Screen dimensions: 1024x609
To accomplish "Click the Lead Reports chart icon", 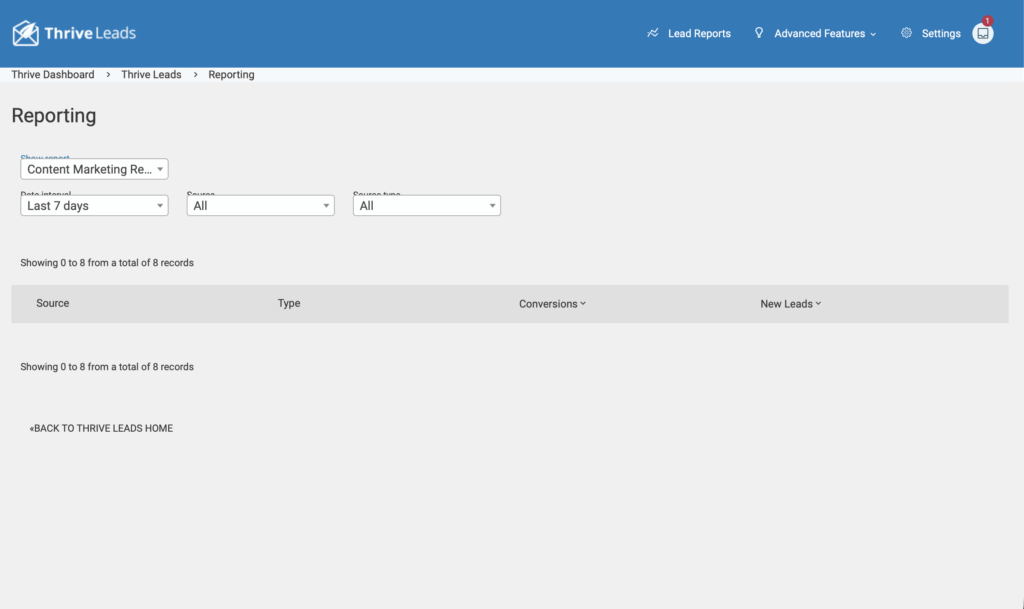I will click(x=653, y=33).
